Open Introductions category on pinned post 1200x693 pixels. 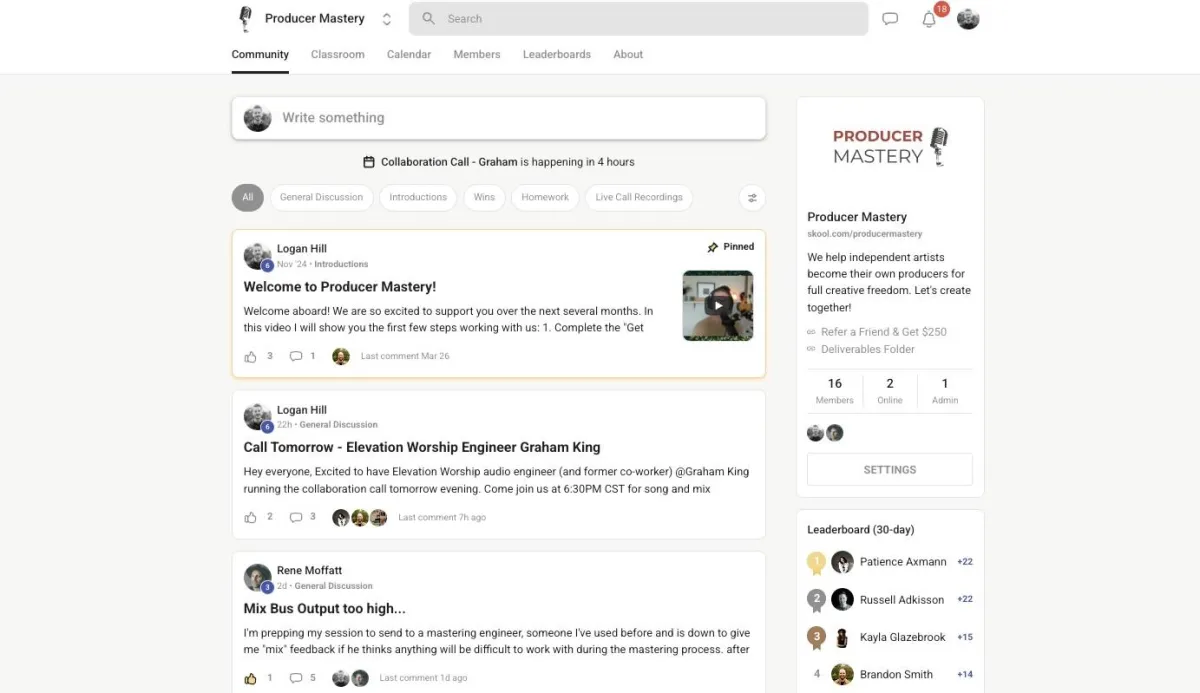(341, 264)
